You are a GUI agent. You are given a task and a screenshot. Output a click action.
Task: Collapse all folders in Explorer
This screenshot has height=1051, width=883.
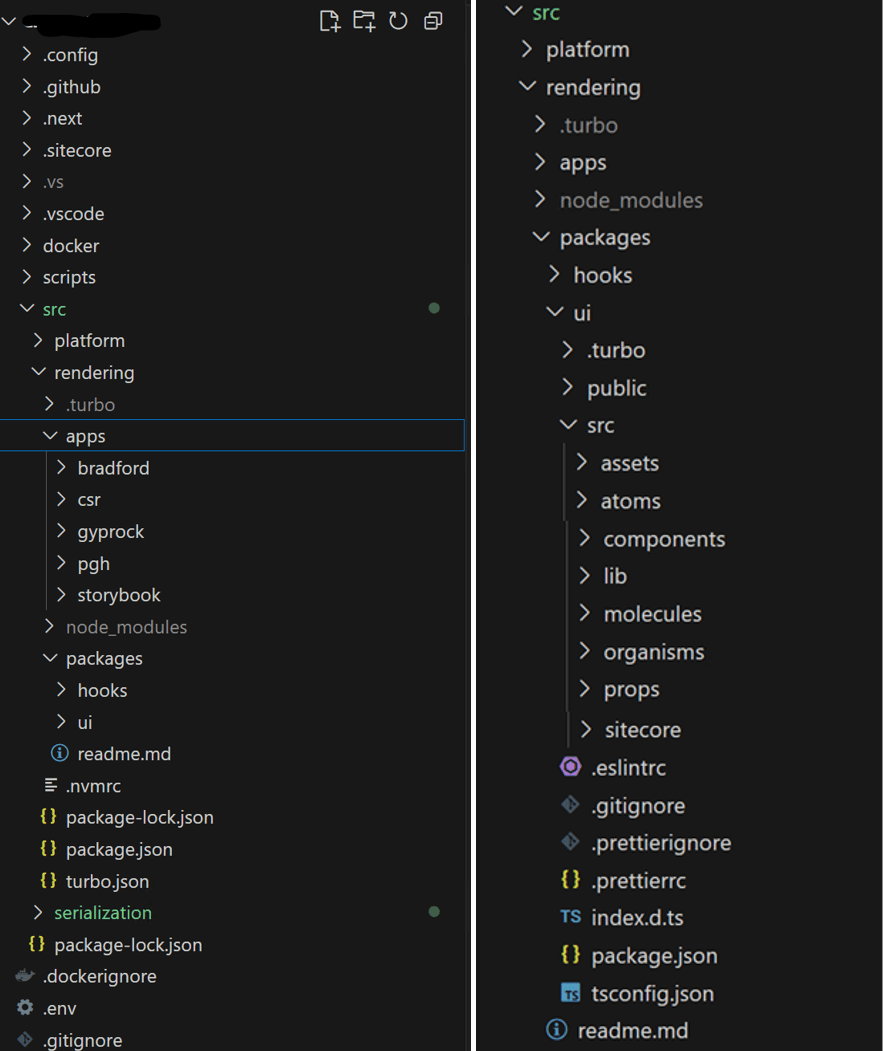pos(432,20)
